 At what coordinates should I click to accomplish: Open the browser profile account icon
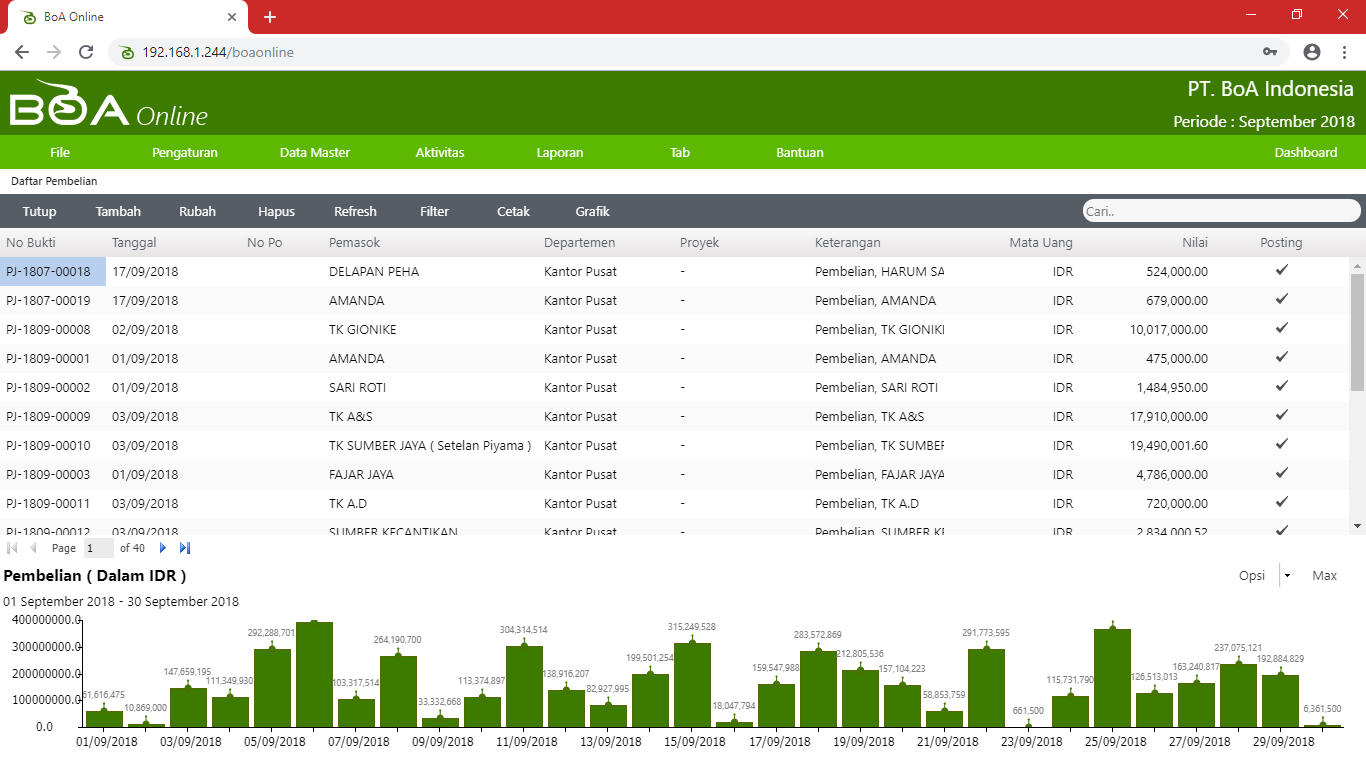1312,52
